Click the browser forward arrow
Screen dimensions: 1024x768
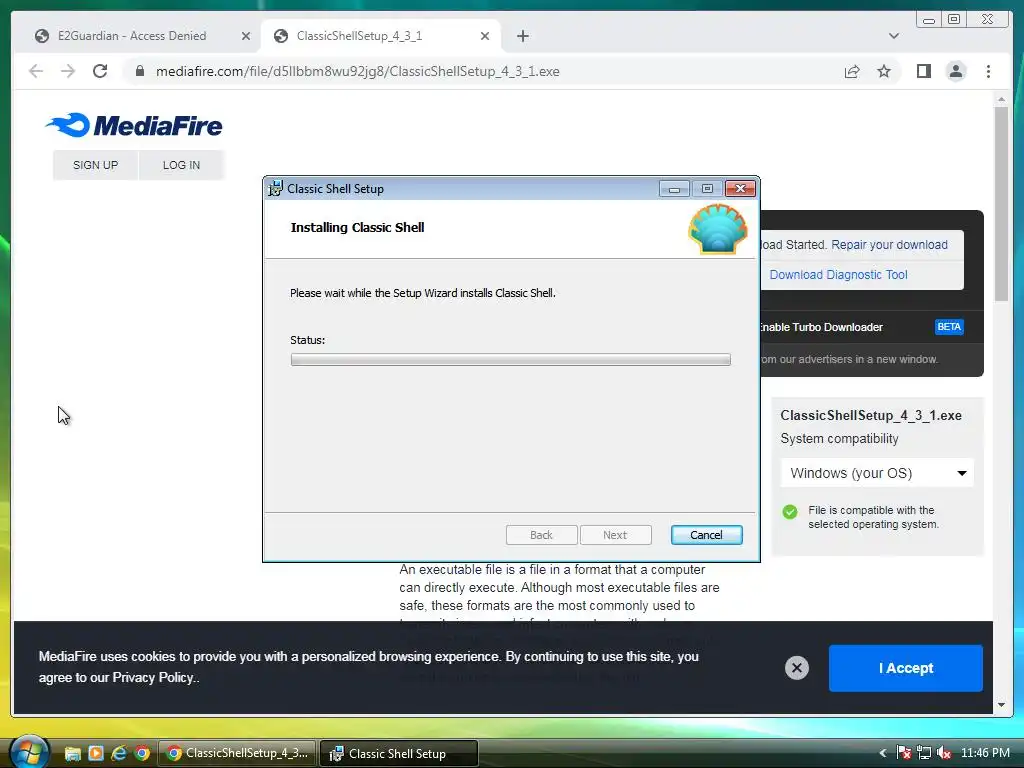point(68,71)
